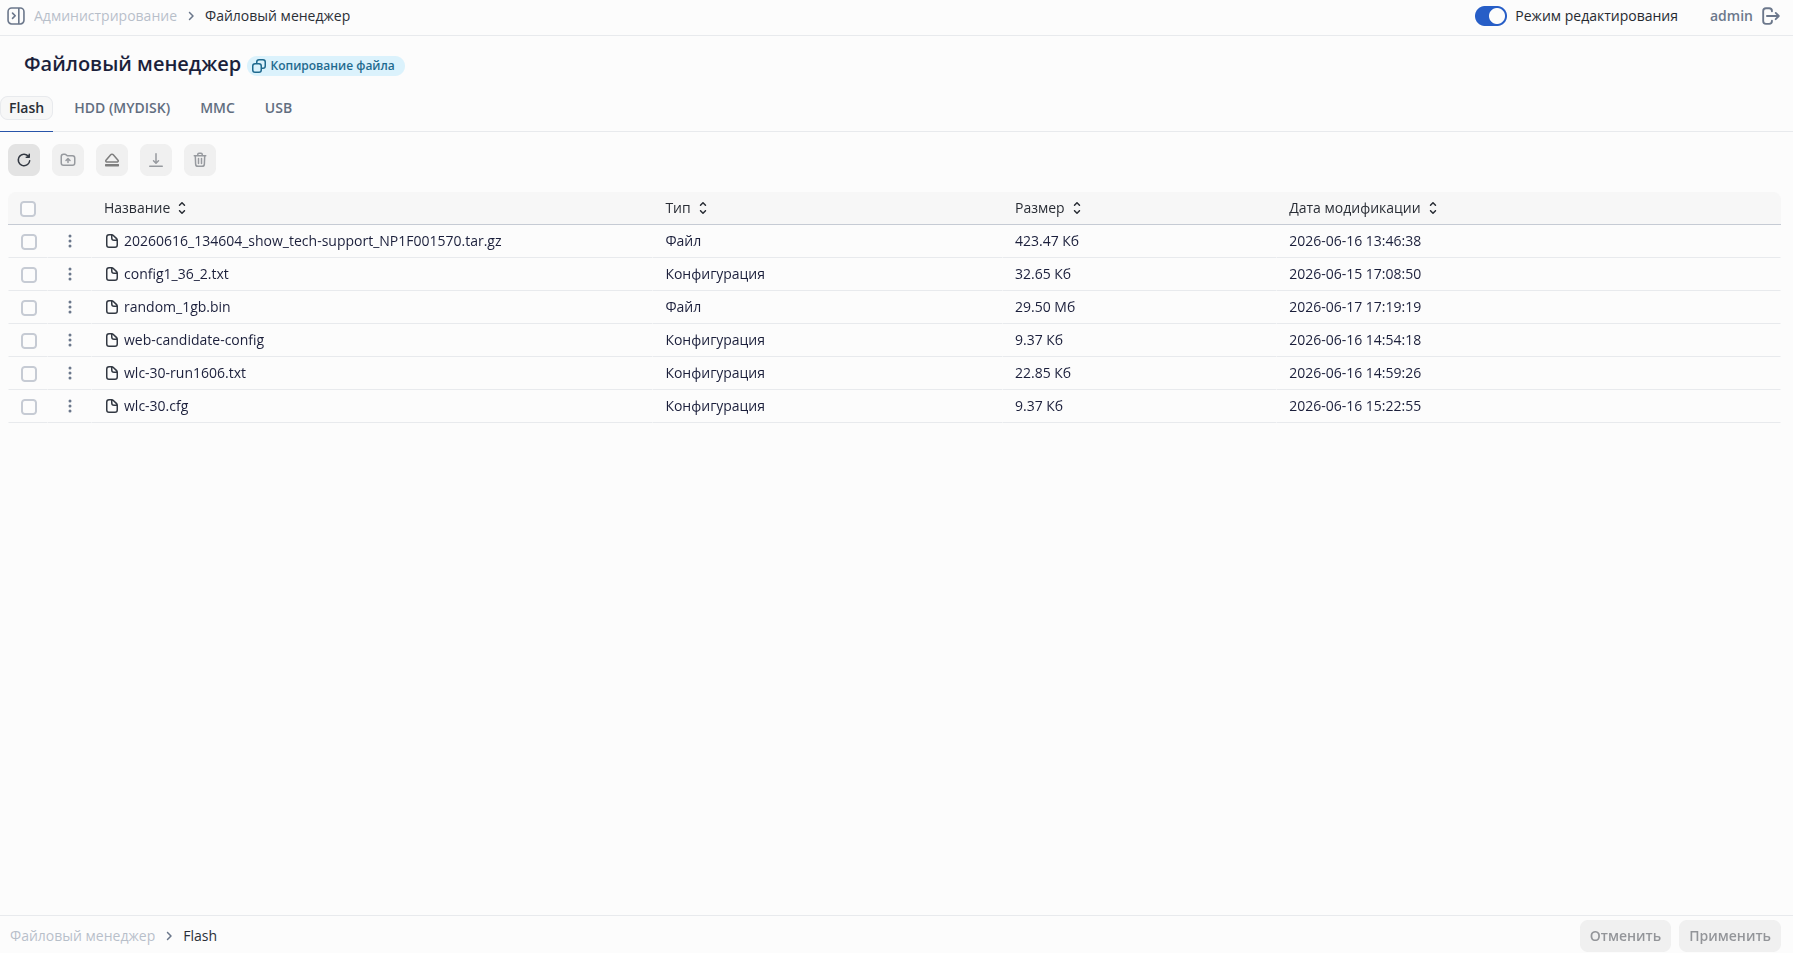1793x953 pixels.
Task: Open three-dot menu for config1_36_2.txt
Action: (x=70, y=274)
